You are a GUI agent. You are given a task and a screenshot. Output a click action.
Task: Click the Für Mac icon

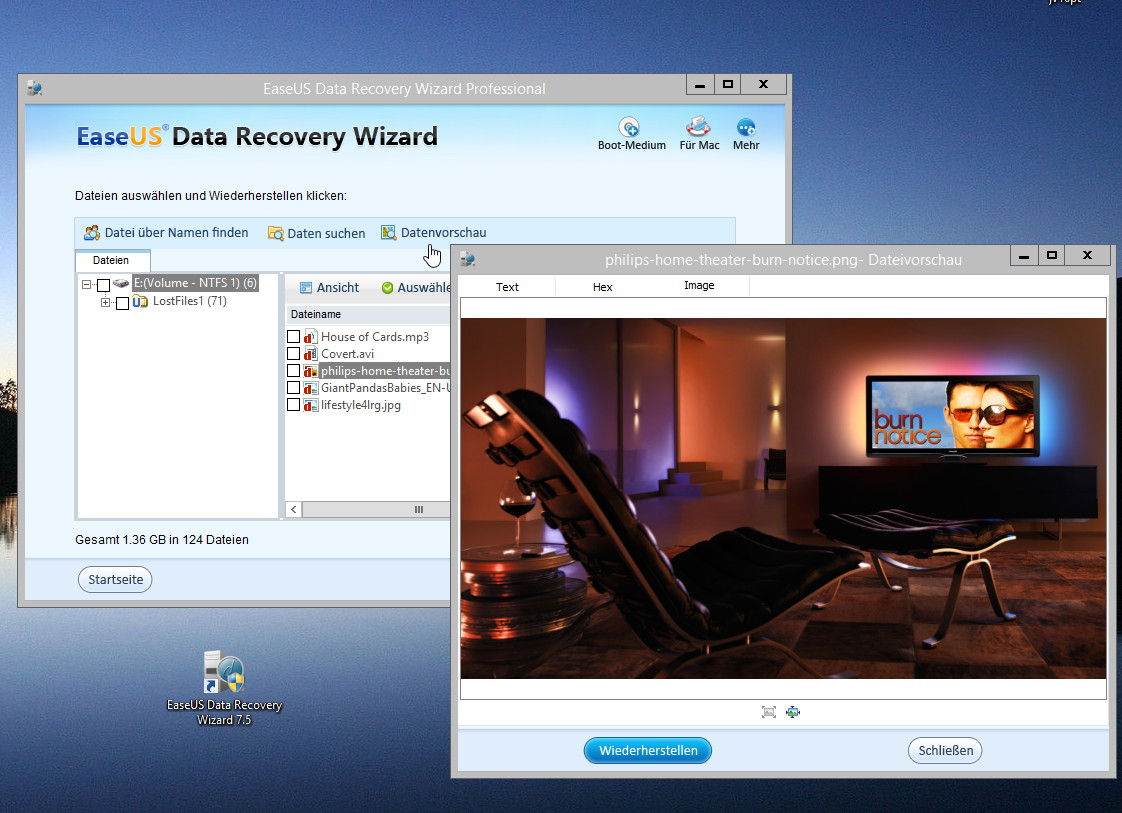tap(698, 128)
